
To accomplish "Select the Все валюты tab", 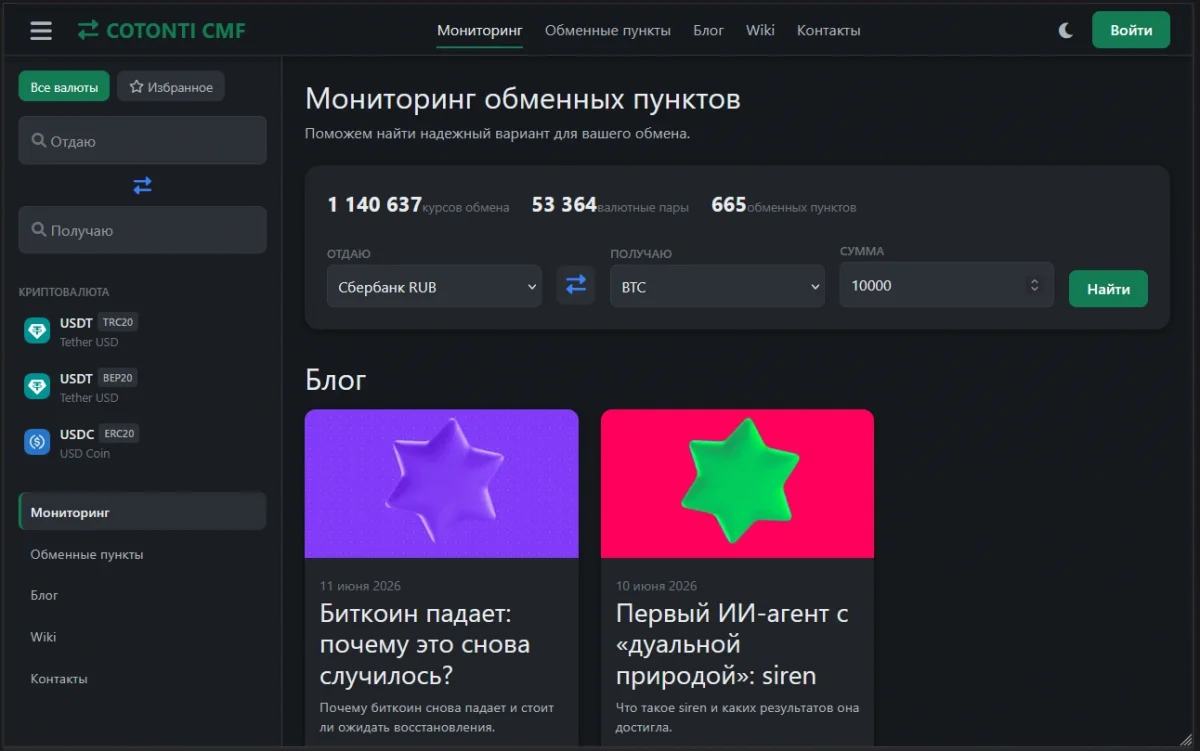I will 64,87.
